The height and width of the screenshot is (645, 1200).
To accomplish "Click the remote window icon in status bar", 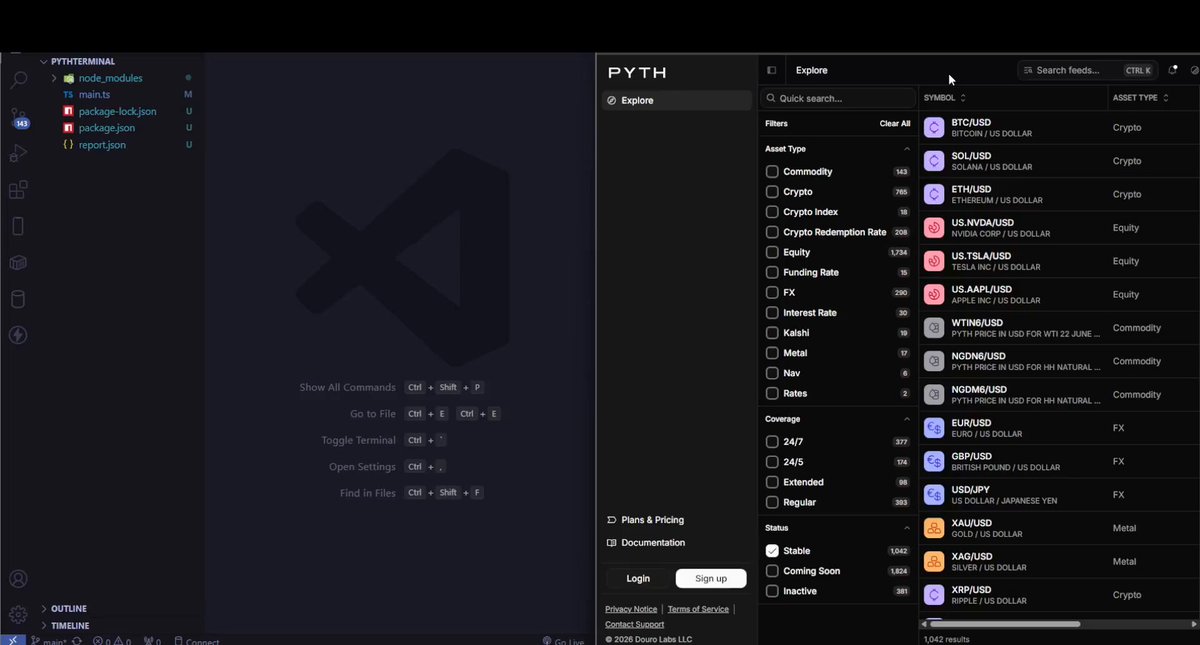I will point(12,640).
